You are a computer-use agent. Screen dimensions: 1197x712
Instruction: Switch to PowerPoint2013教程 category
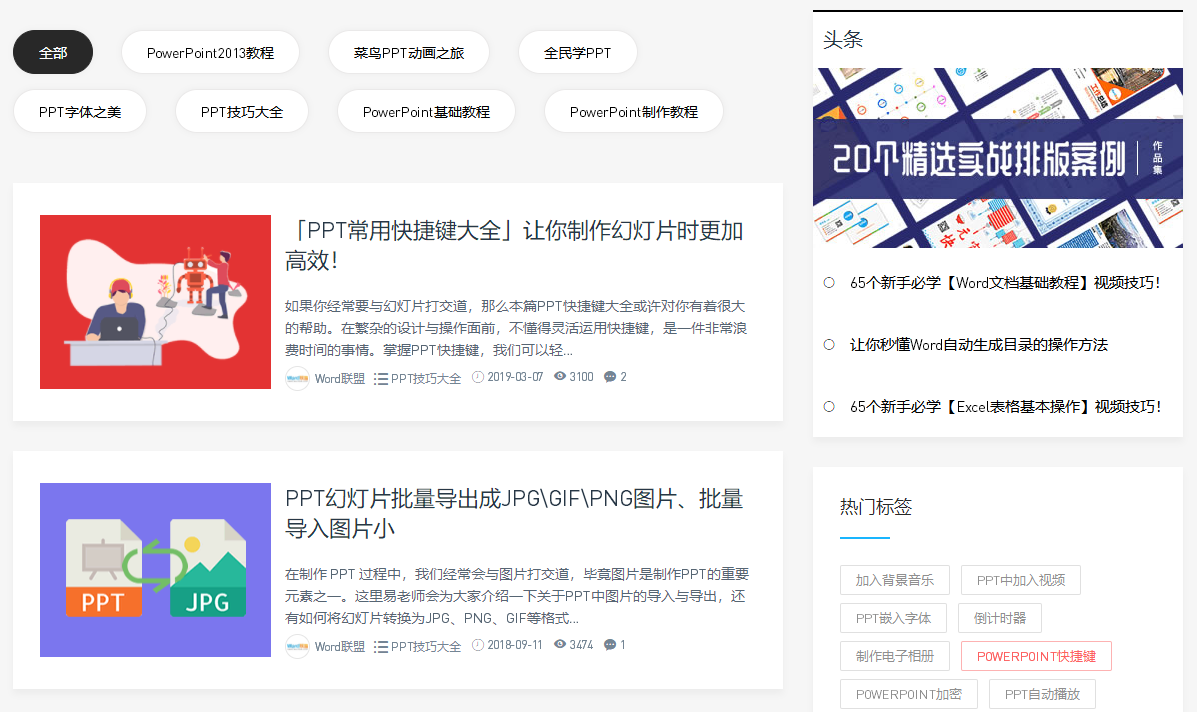pyautogui.click(x=210, y=53)
